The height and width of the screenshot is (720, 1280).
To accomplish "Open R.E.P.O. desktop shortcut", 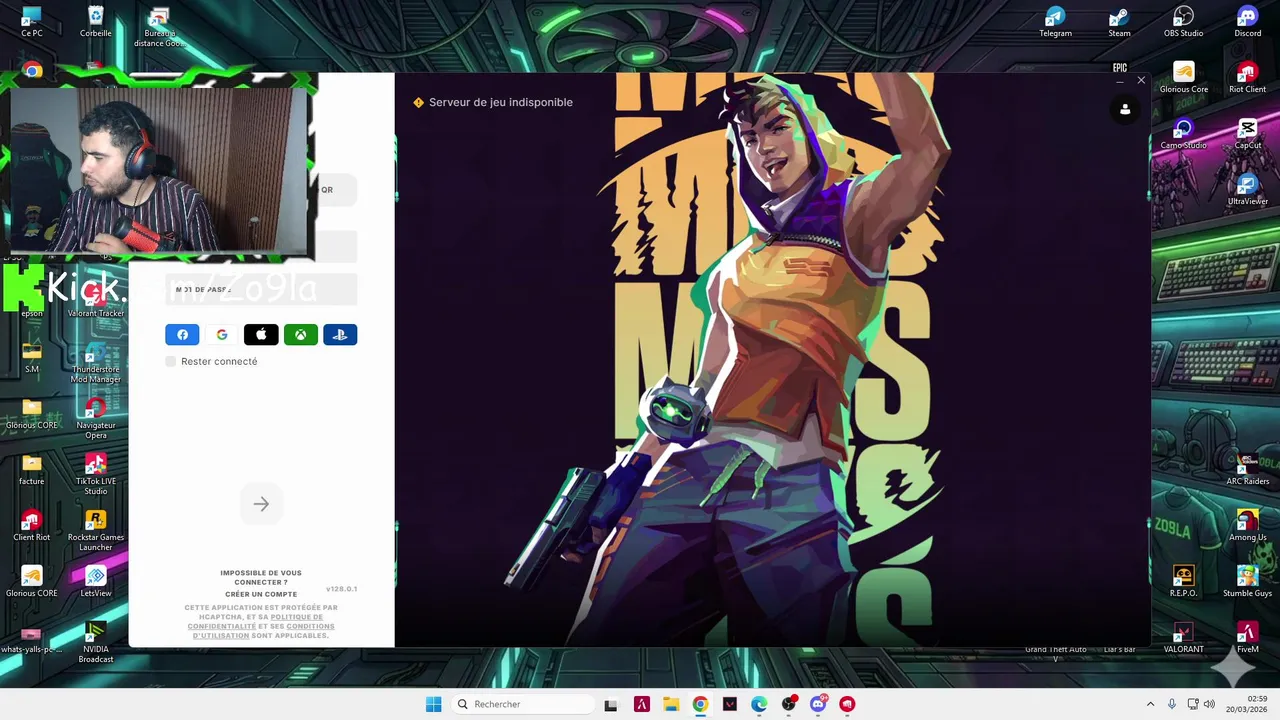I will 1183,582.
